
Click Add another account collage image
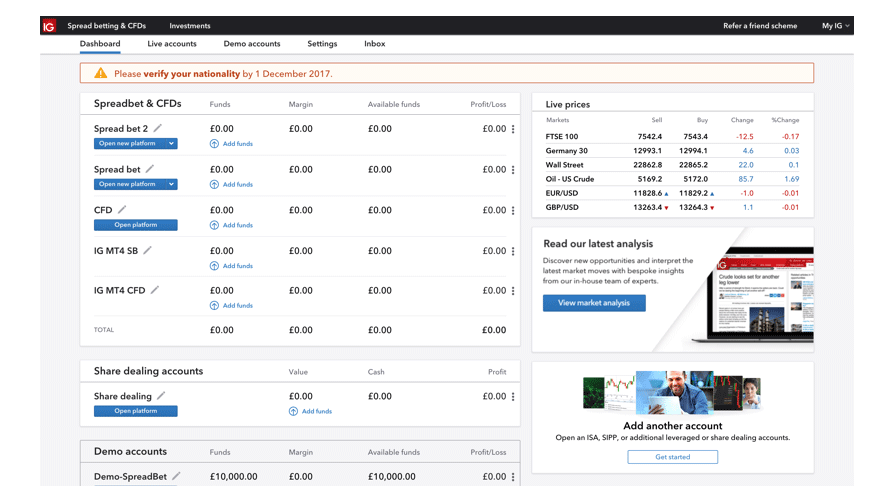tap(673, 393)
